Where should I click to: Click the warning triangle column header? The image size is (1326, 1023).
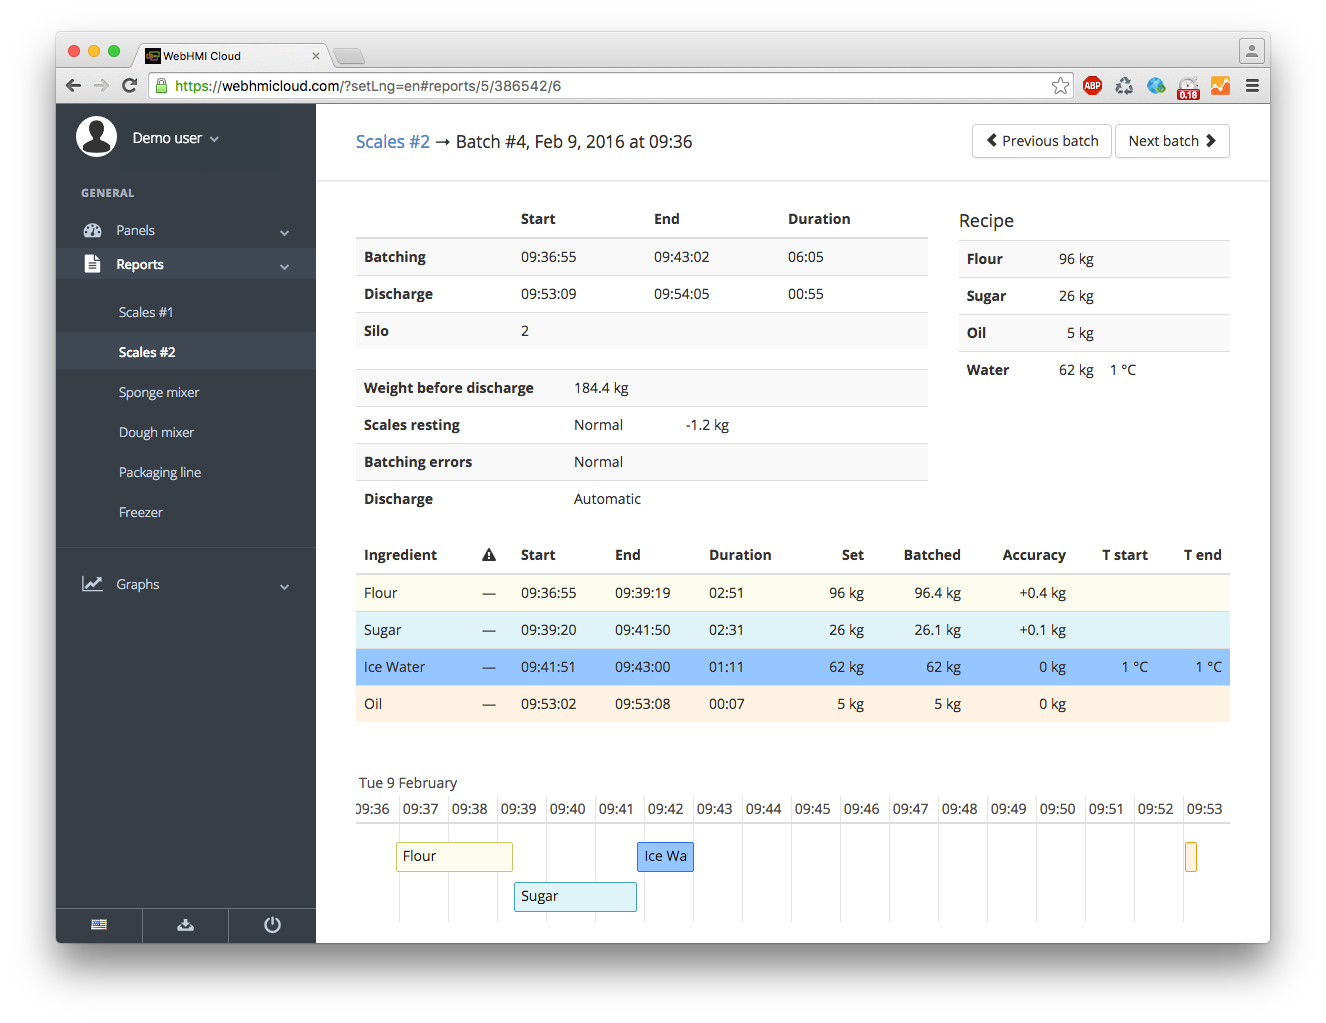489,555
